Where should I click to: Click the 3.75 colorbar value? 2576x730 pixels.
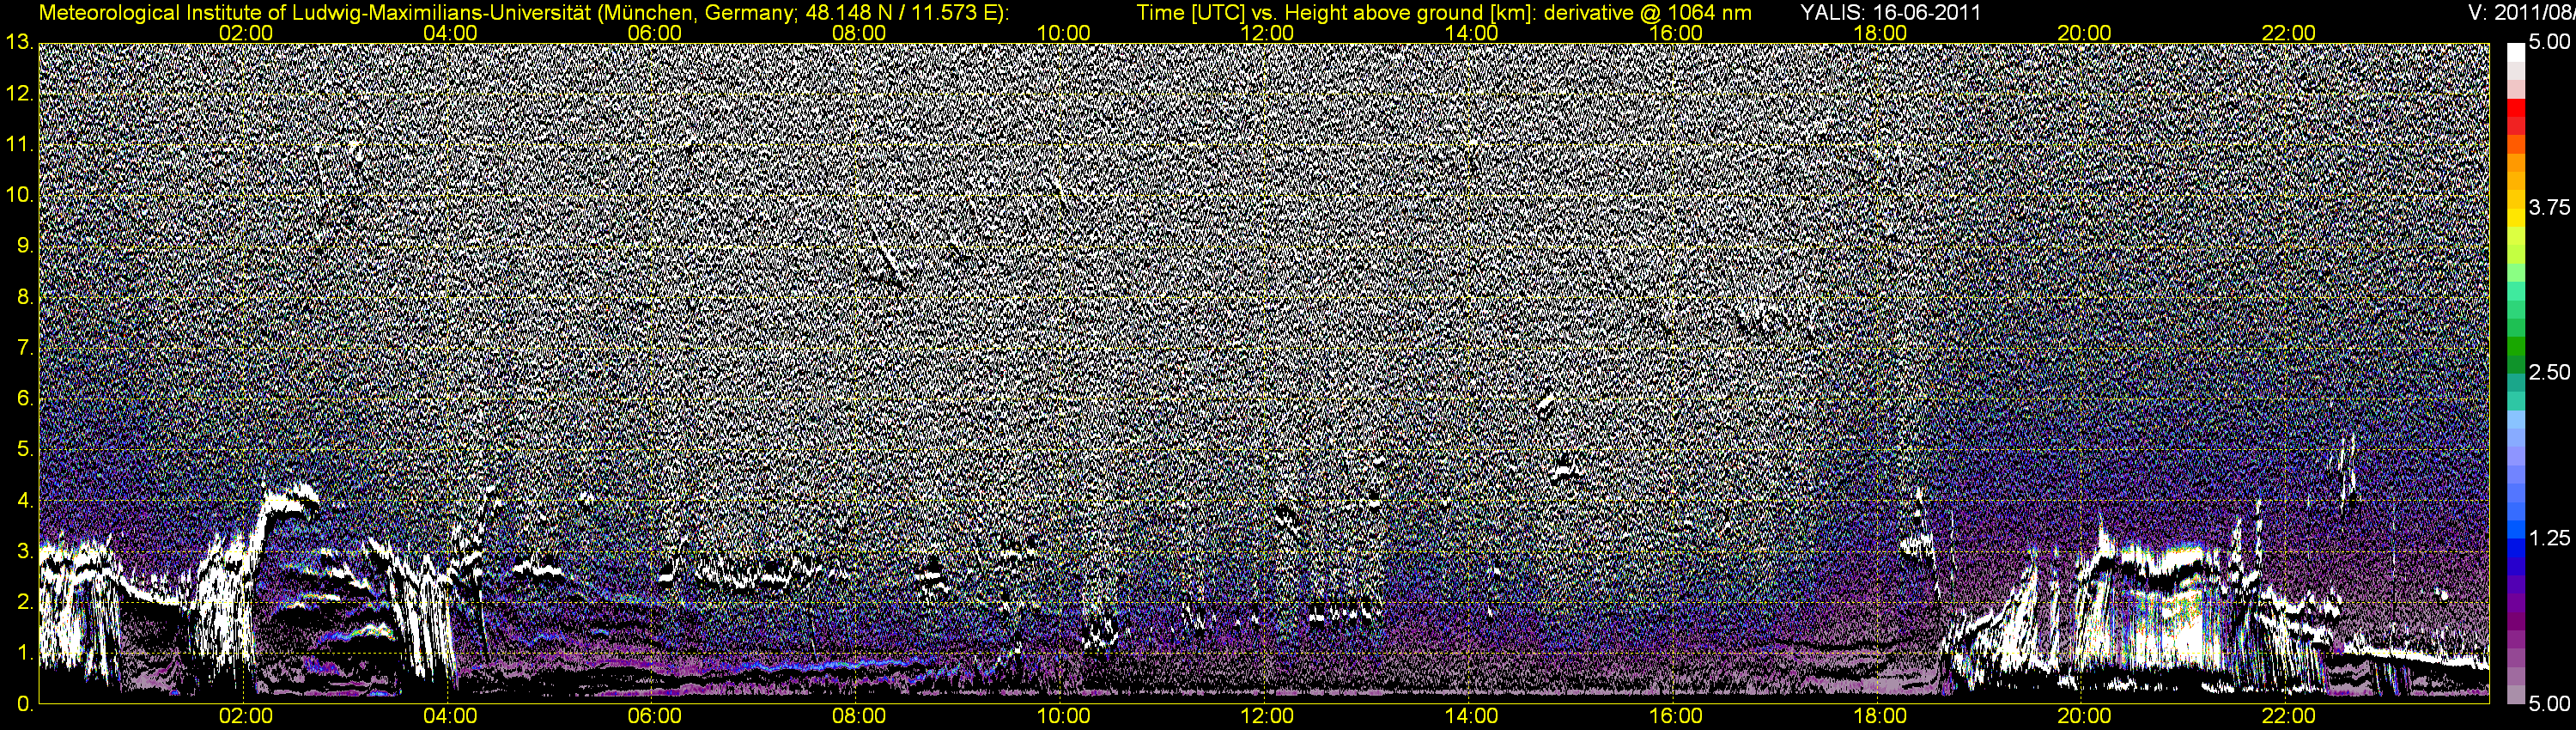pyautogui.click(x=2549, y=207)
